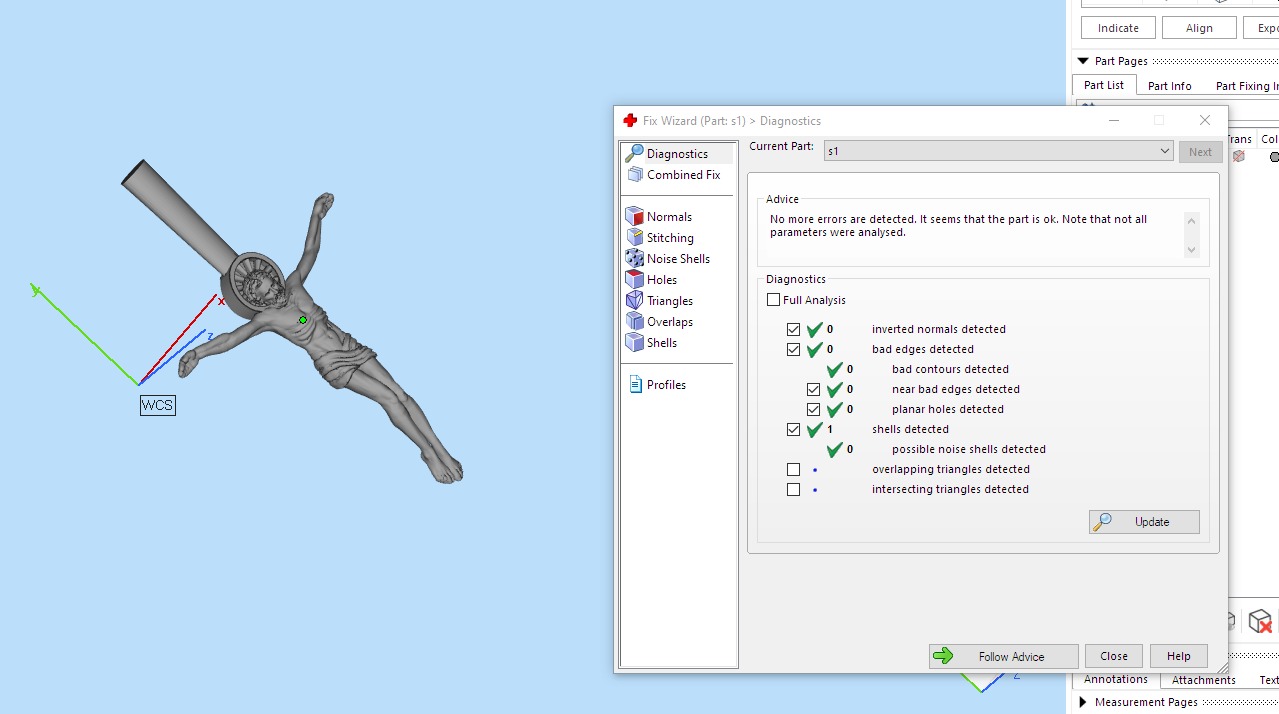
Task: Switch to the Part Info tab
Action: point(1169,86)
